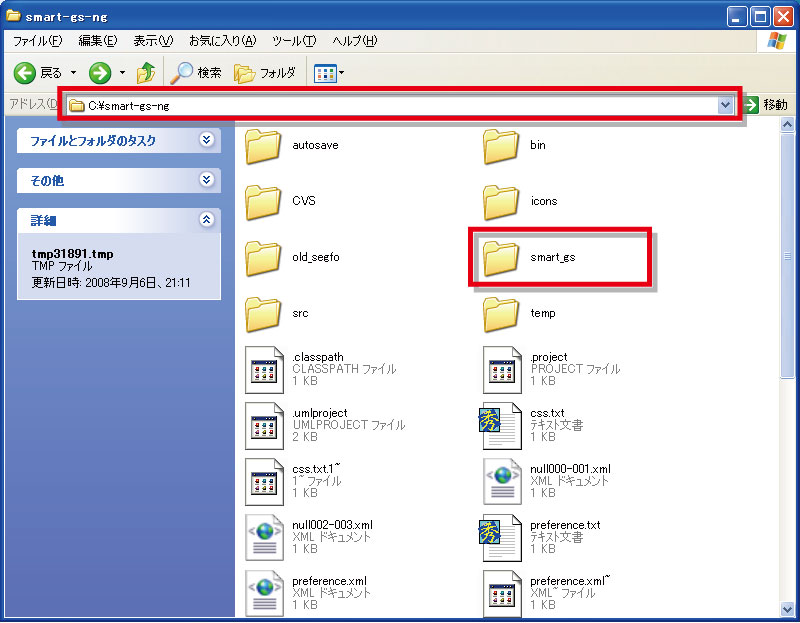Open the ファイル(F) menu
The width and height of the screenshot is (800, 623).
pyautogui.click(x=37, y=41)
